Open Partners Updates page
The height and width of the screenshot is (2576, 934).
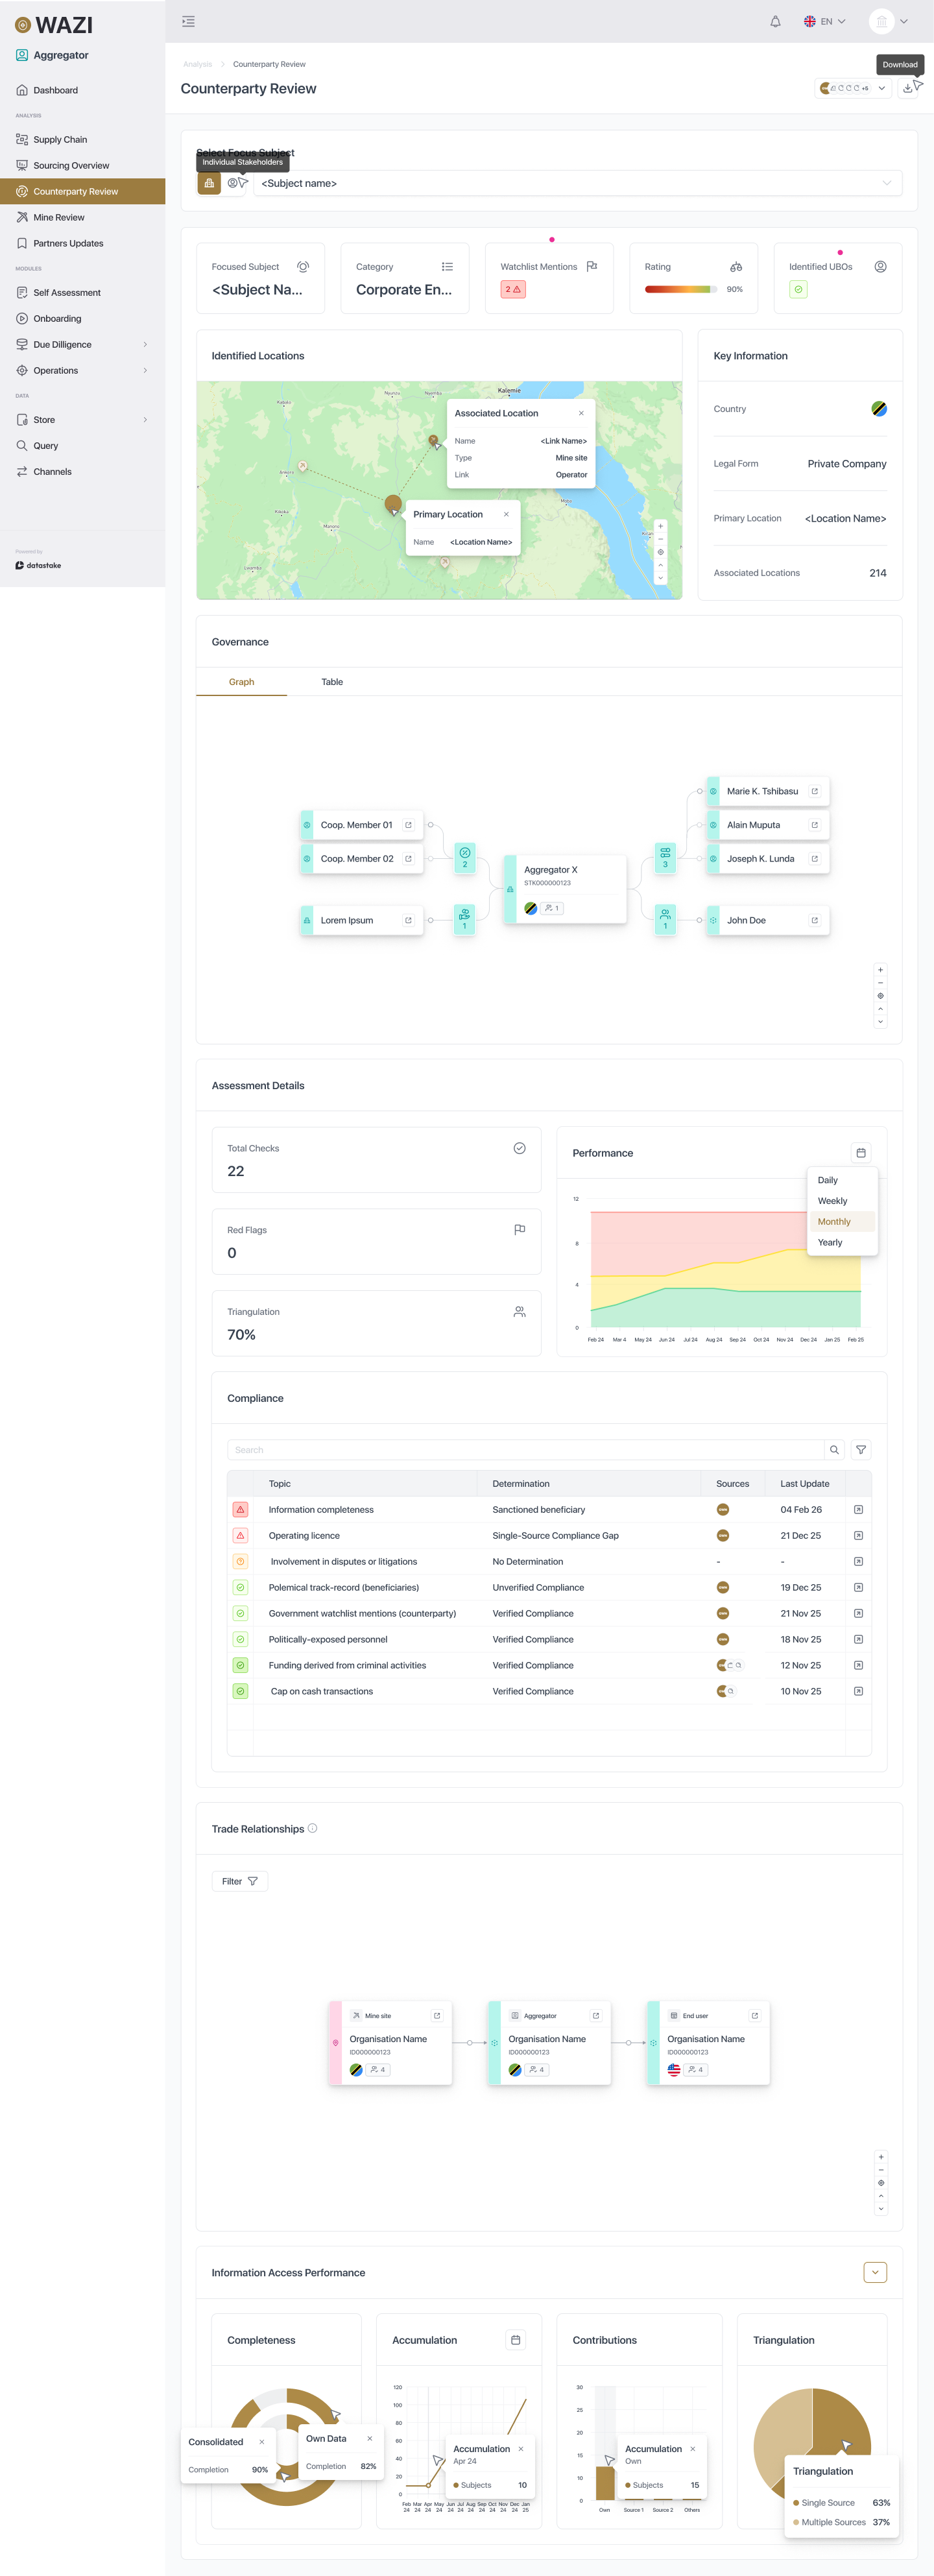pos(82,244)
